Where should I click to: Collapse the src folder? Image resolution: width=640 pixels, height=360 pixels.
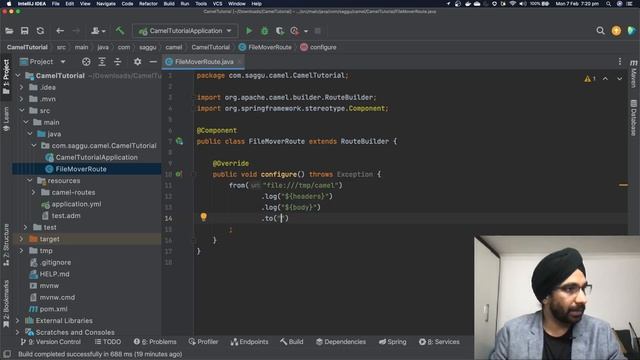22,111
